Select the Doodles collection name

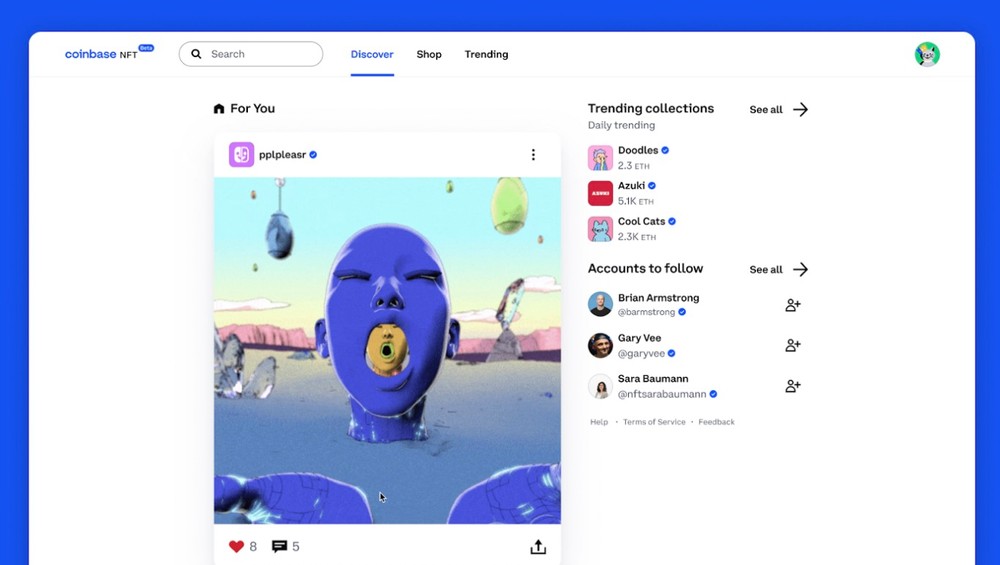point(638,150)
